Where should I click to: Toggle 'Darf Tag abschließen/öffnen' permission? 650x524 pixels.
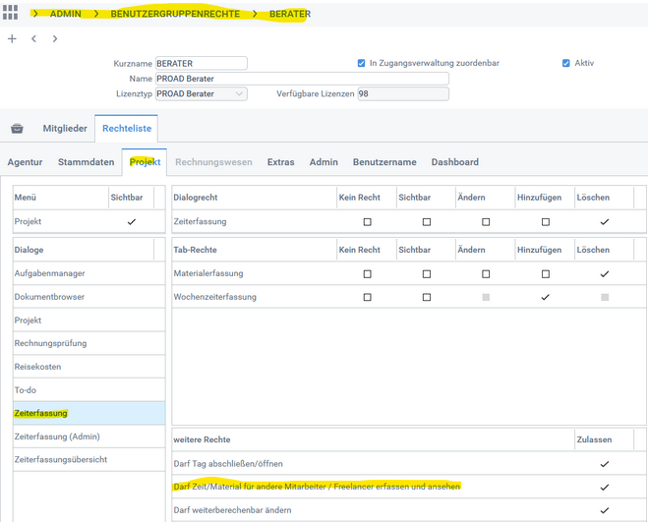604,464
